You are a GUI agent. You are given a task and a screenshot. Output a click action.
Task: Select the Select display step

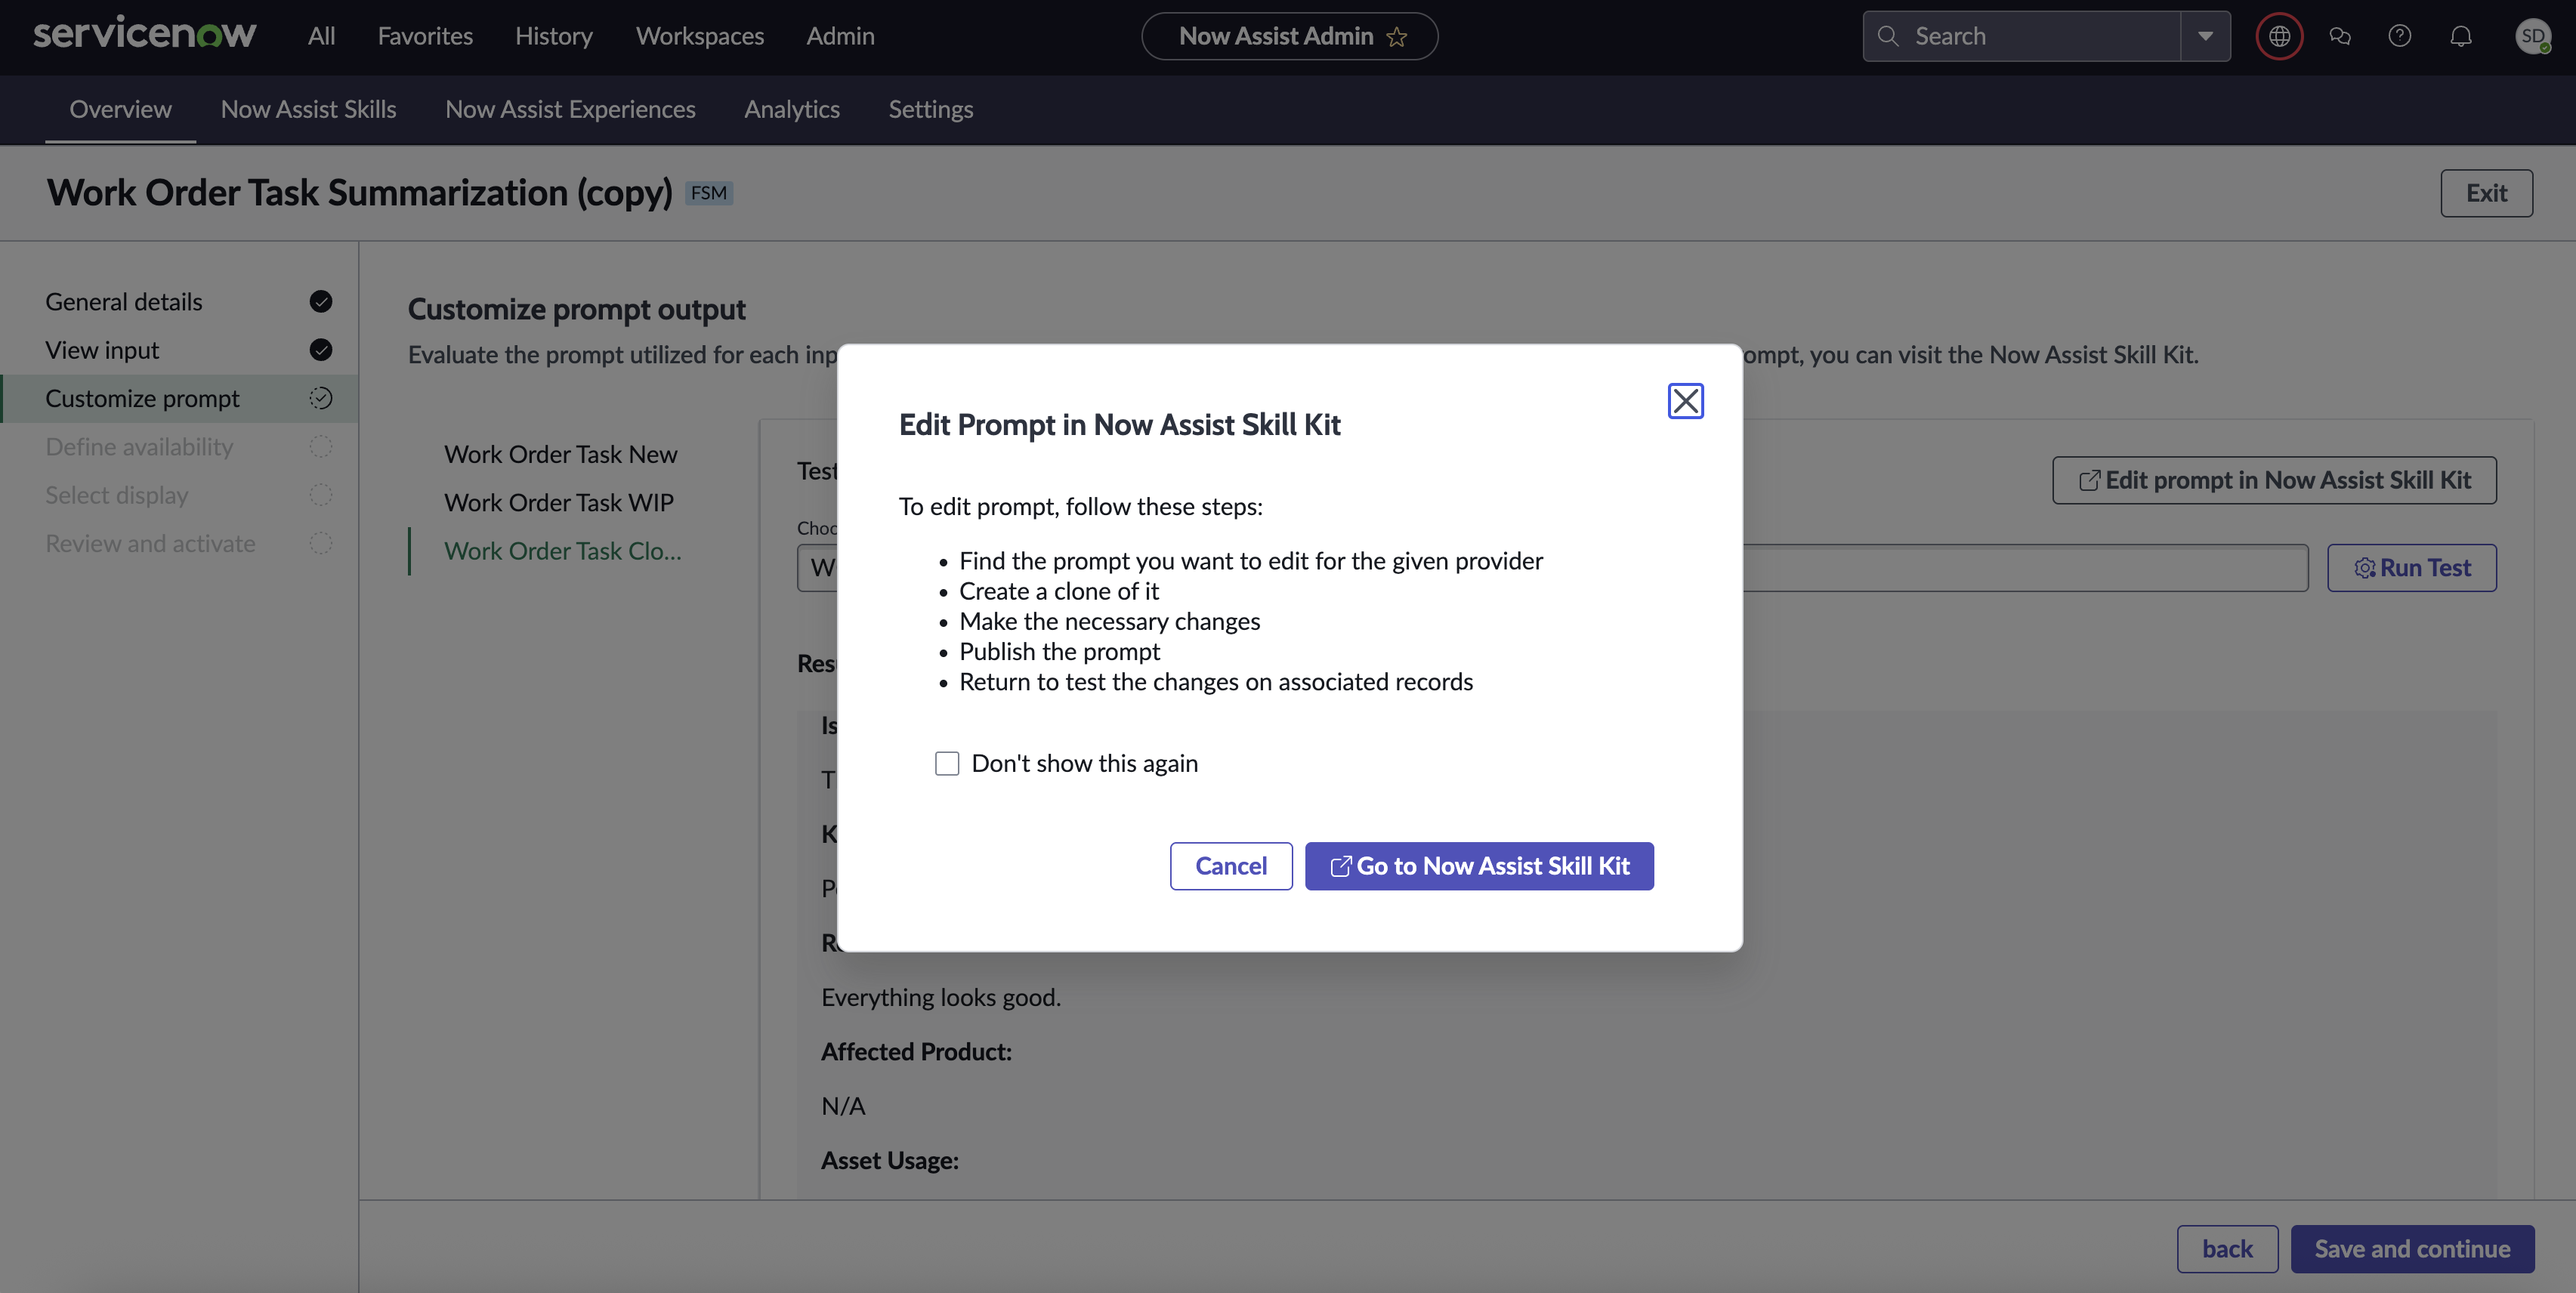(x=180, y=495)
